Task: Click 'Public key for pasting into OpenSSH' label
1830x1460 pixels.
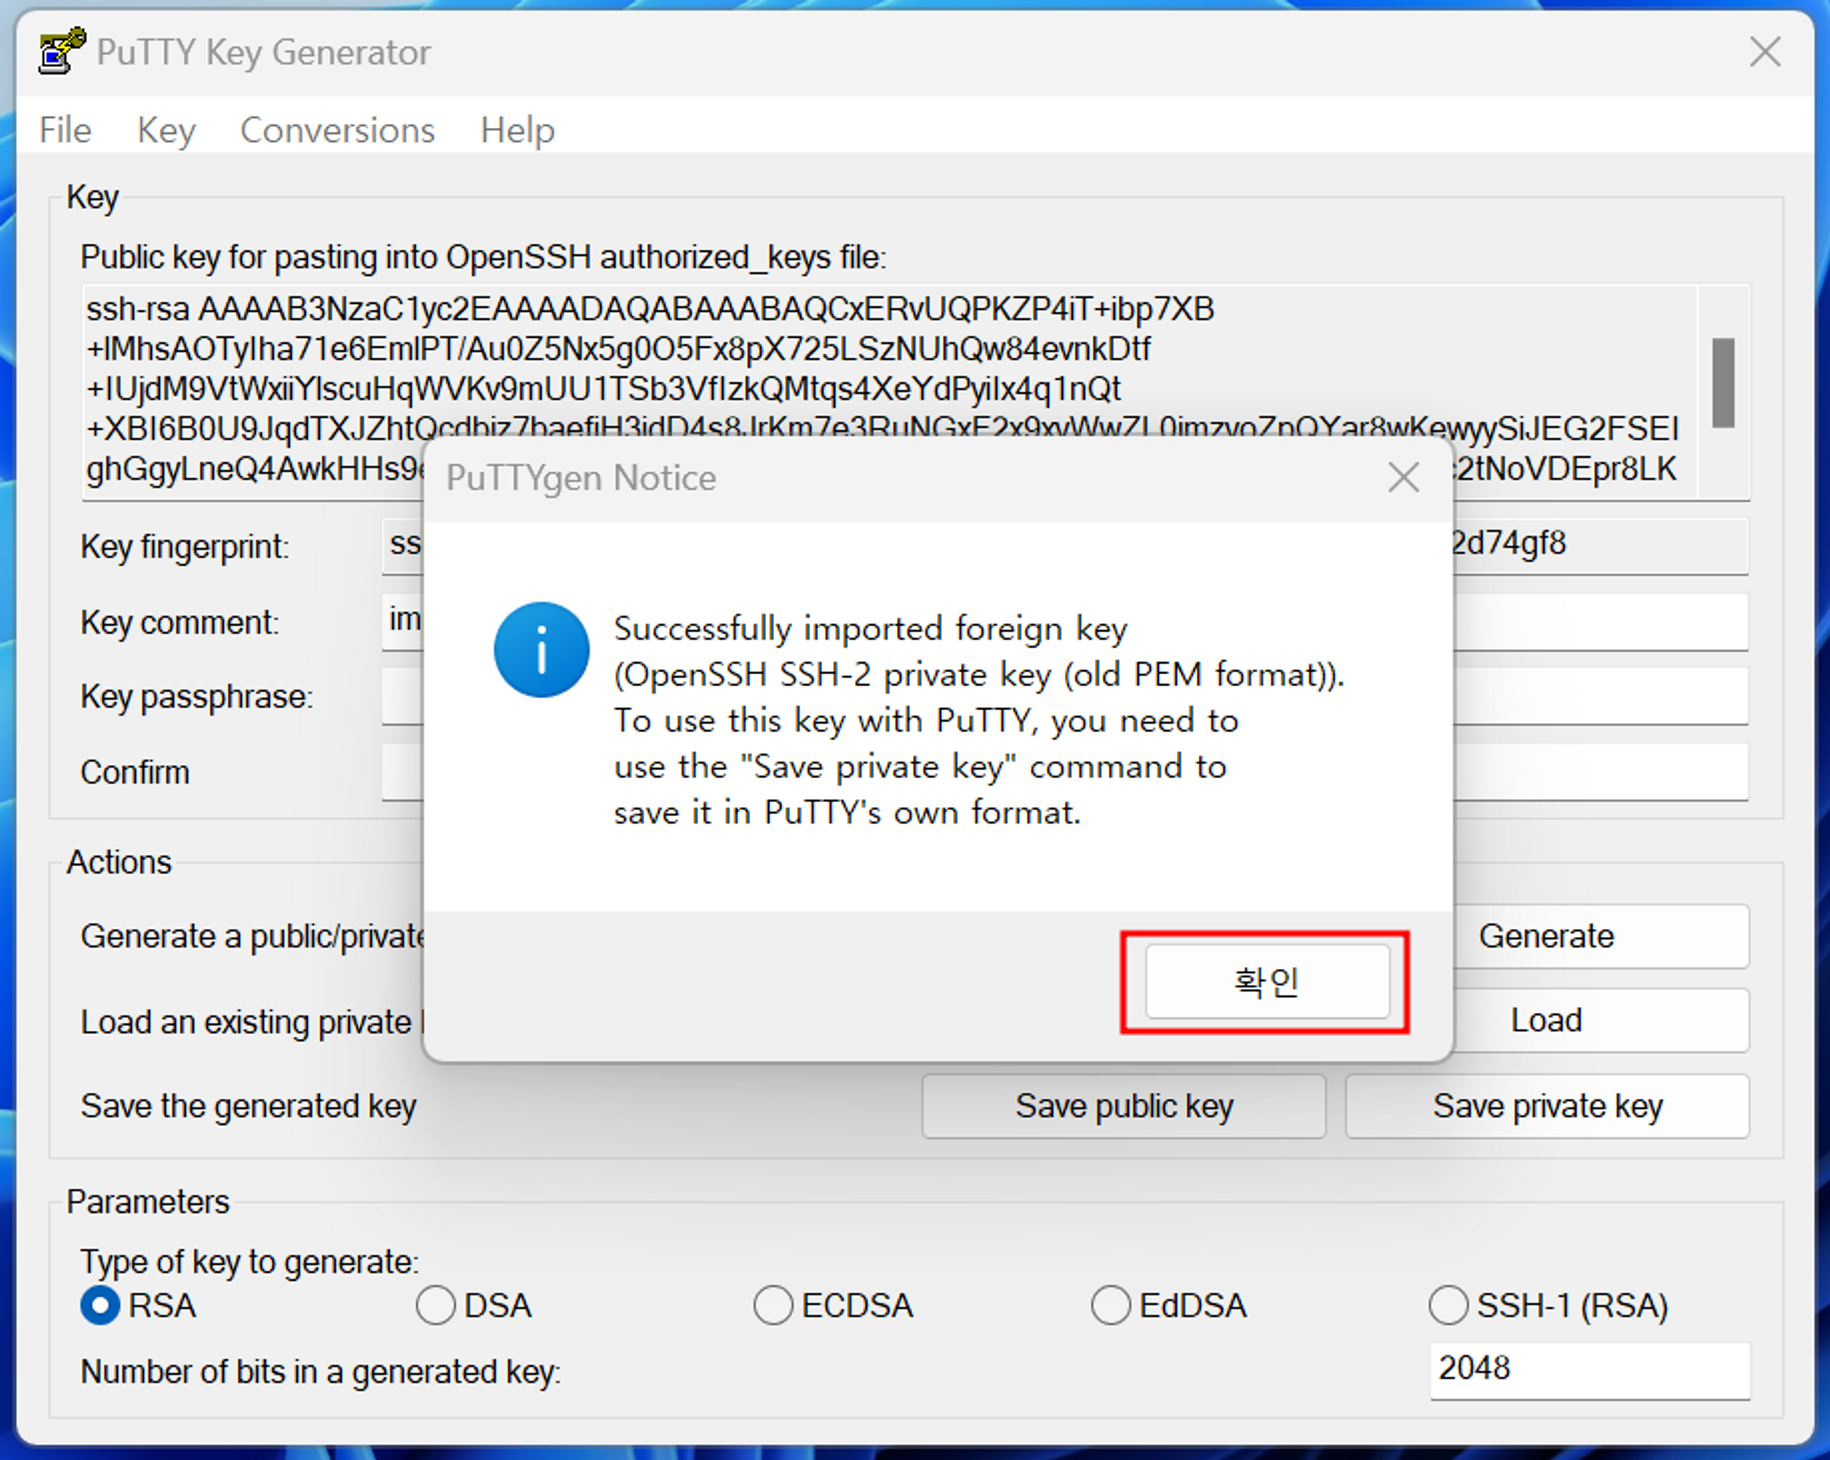Action: pyautogui.click(x=483, y=258)
